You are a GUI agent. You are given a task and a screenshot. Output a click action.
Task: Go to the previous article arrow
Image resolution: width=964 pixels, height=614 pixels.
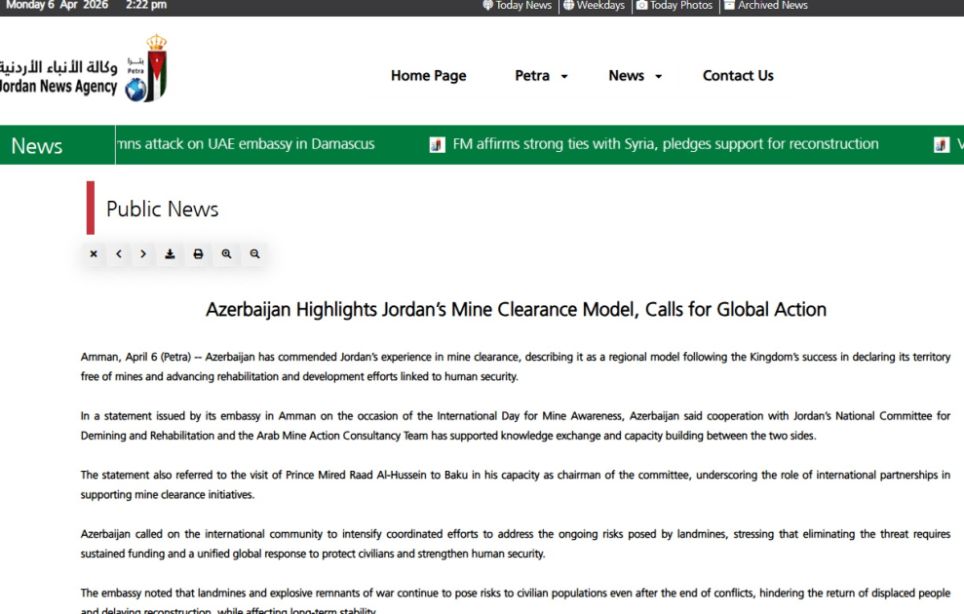point(118,254)
